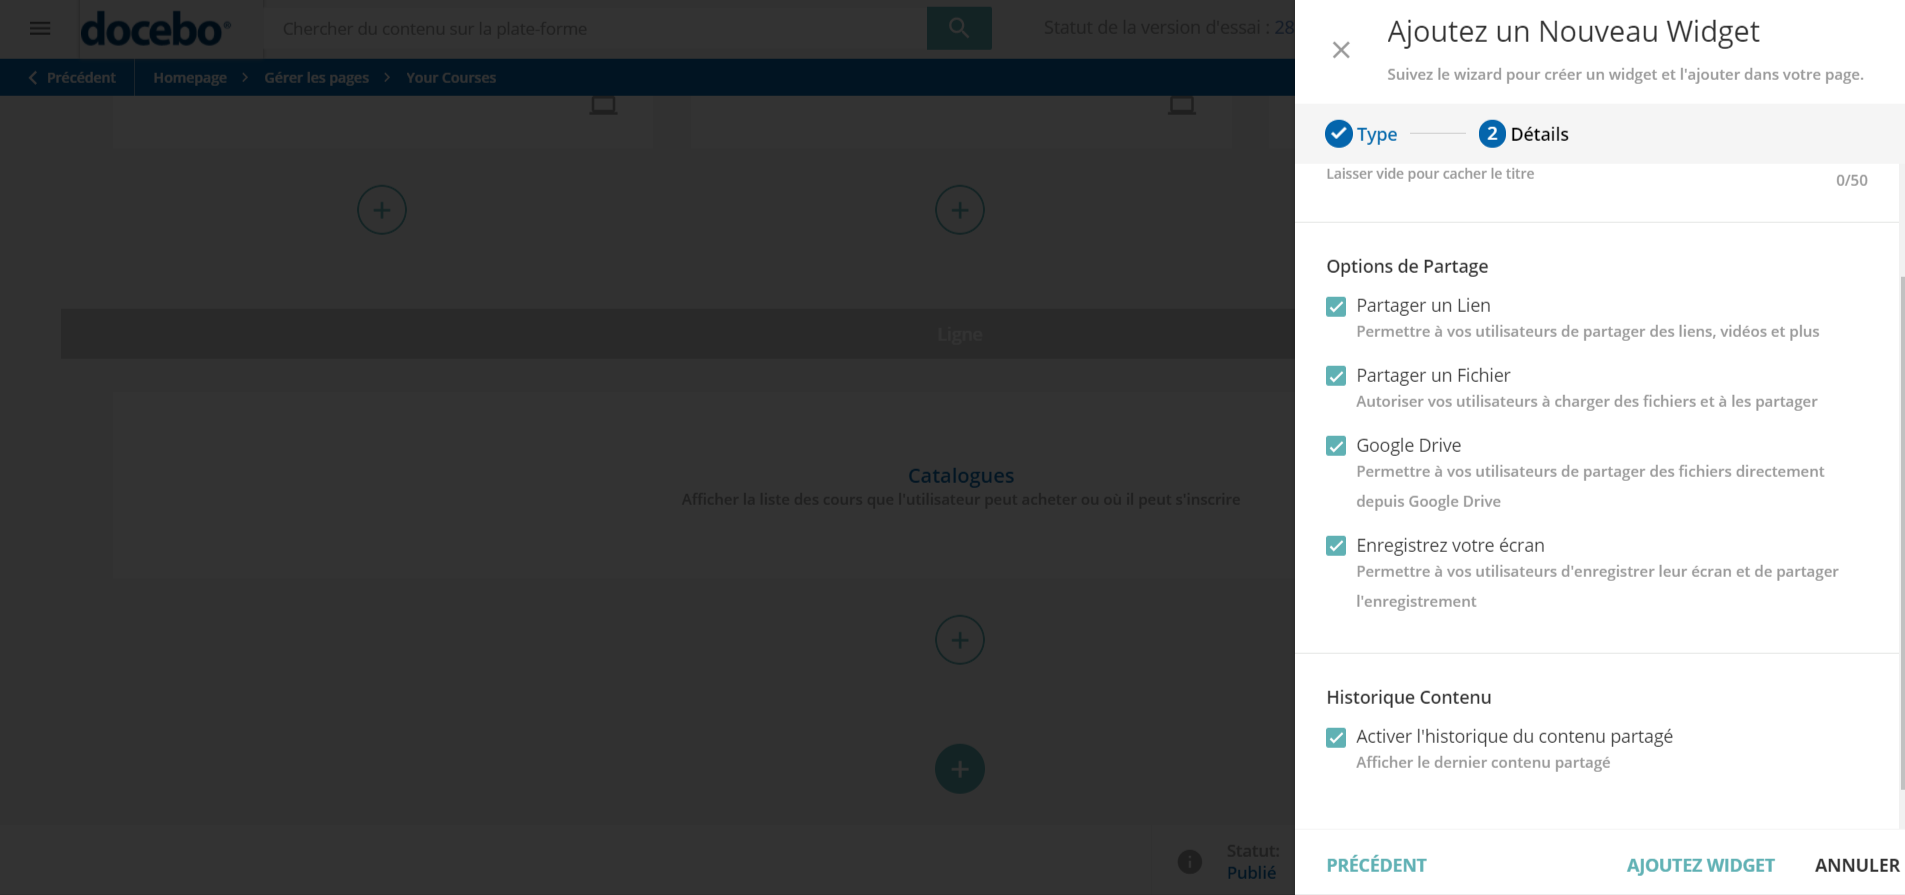Viewport: 1905px width, 895px height.
Task: Click Your Courses breadcrumb
Action: click(x=451, y=77)
